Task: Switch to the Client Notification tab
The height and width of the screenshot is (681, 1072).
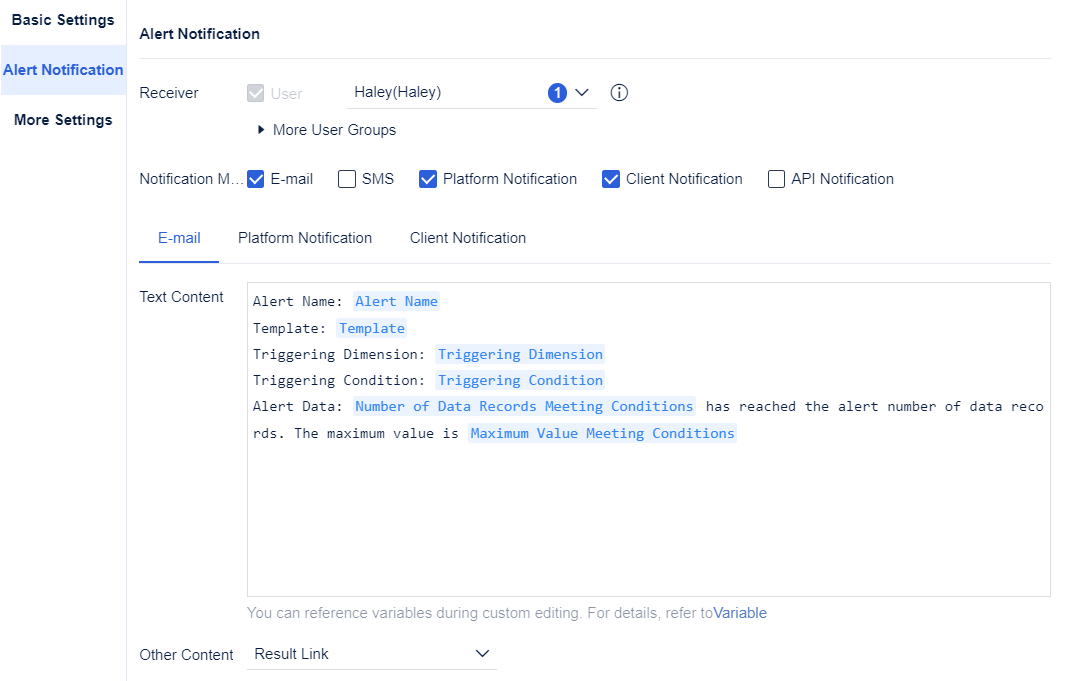Action: click(x=468, y=238)
